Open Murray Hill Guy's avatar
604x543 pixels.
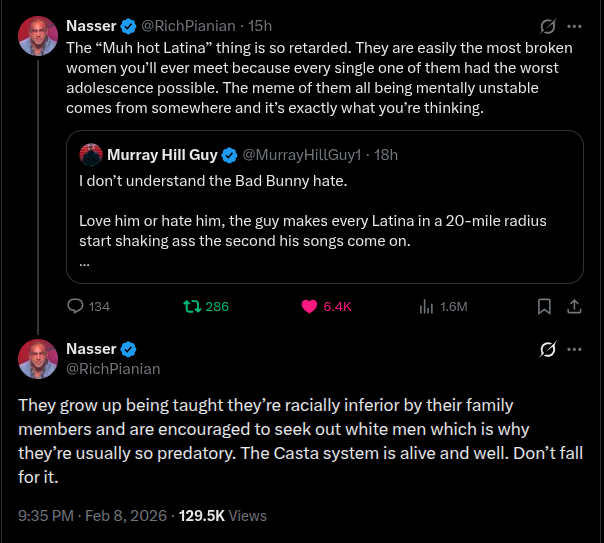[x=91, y=155]
